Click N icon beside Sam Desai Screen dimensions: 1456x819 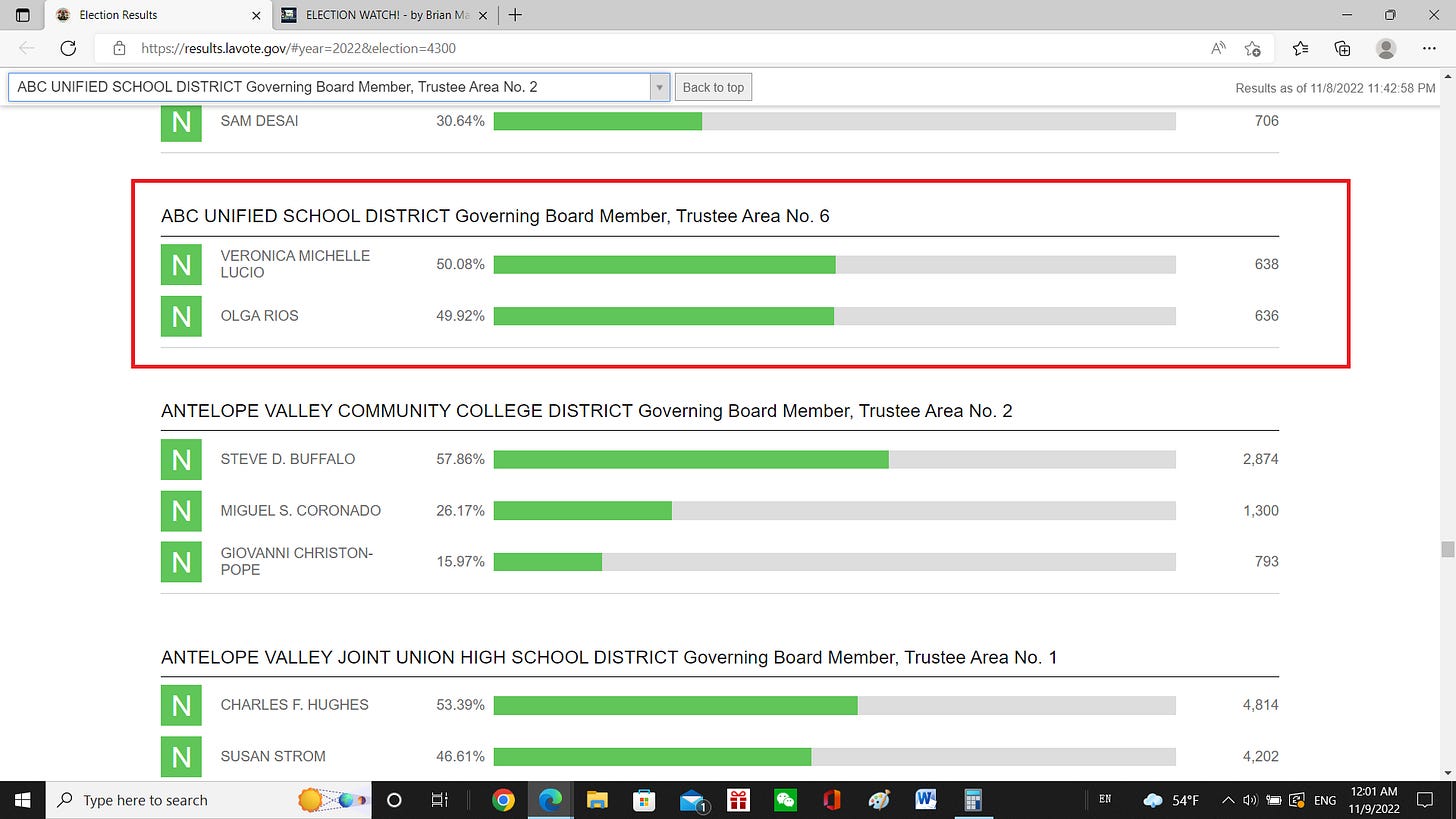point(181,121)
